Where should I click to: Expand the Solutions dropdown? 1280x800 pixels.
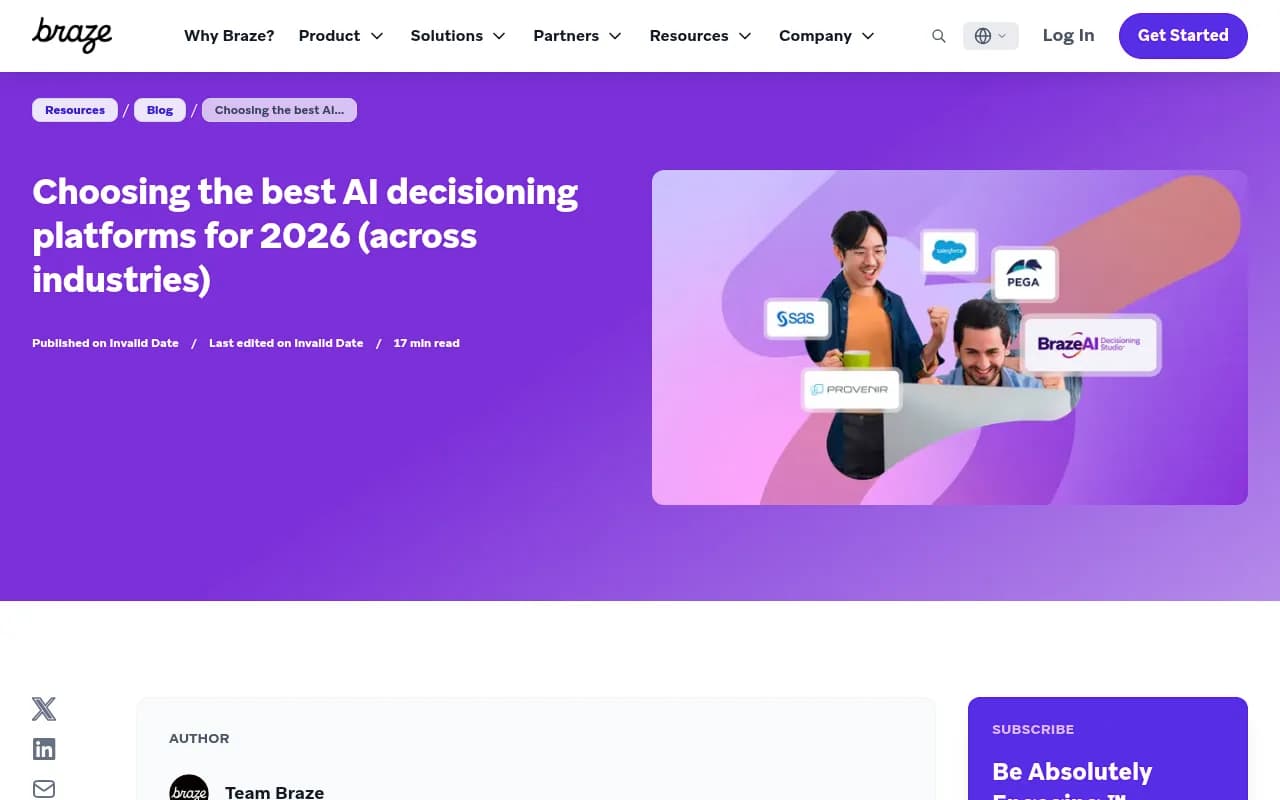tap(458, 36)
